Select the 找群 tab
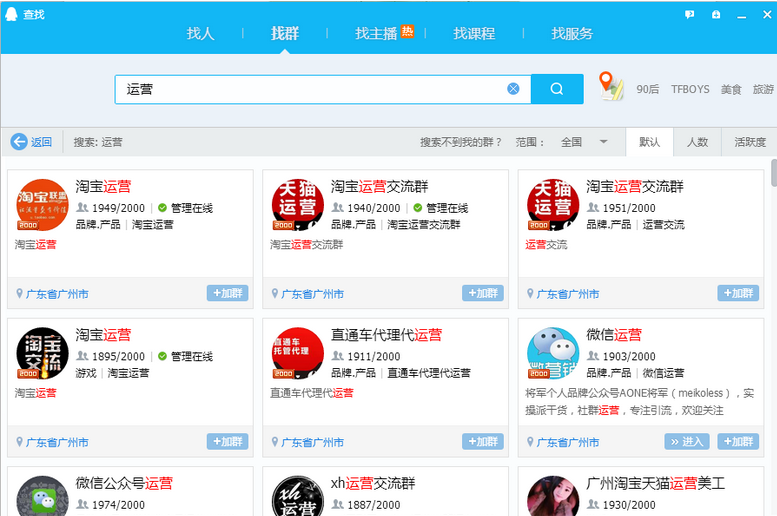777x516 pixels. (x=285, y=33)
